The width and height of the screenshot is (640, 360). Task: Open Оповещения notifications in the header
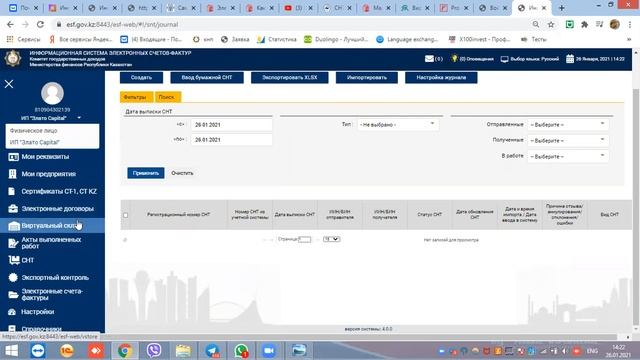472,59
